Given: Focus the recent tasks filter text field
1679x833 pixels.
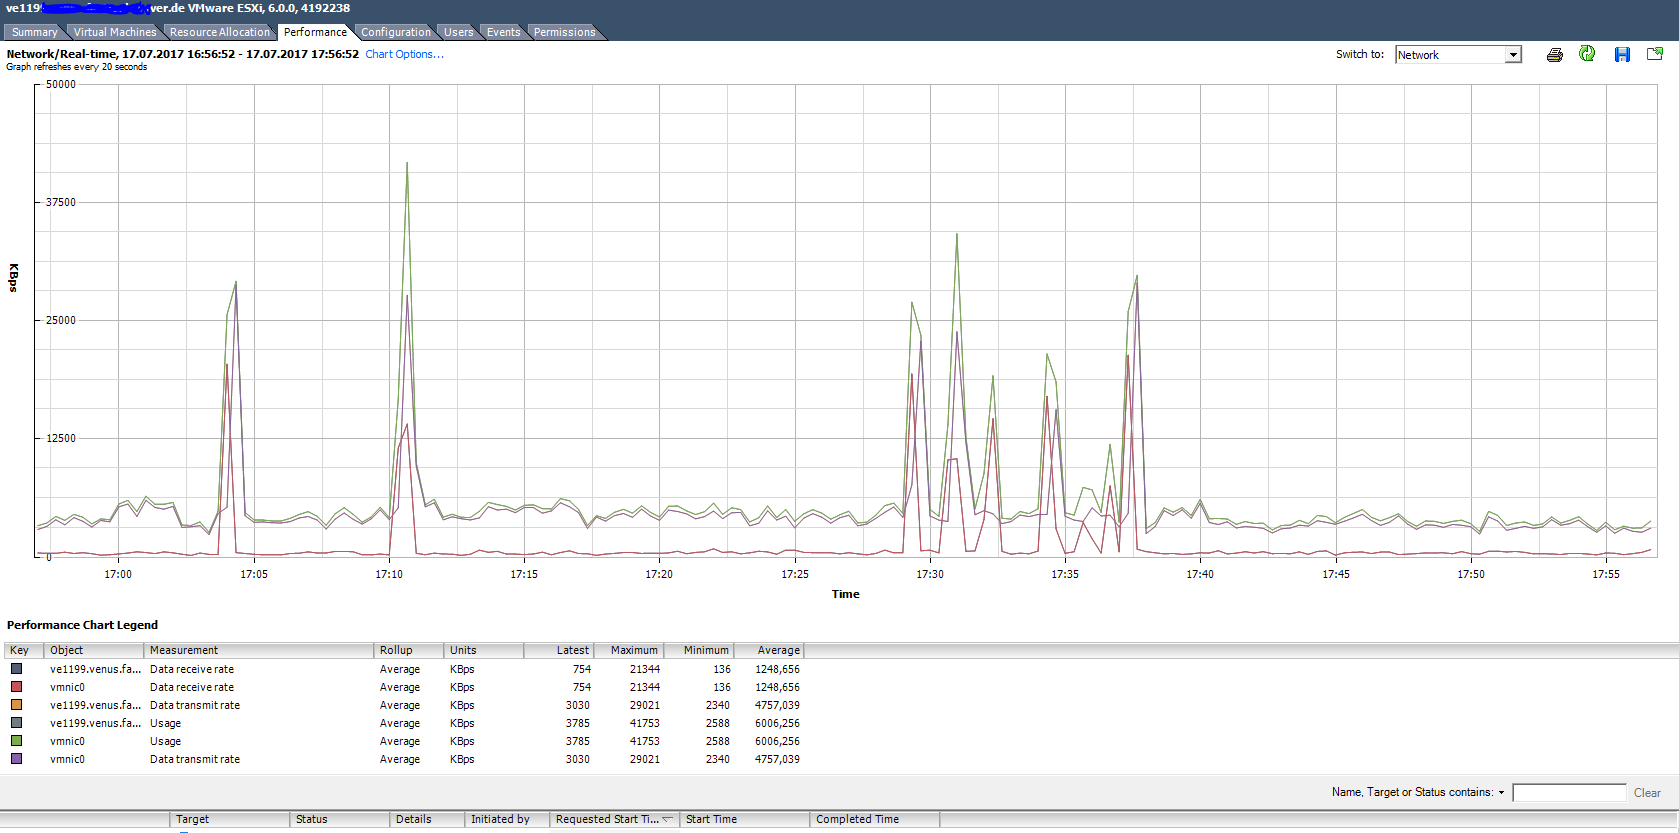Looking at the screenshot, I should [1568, 793].
